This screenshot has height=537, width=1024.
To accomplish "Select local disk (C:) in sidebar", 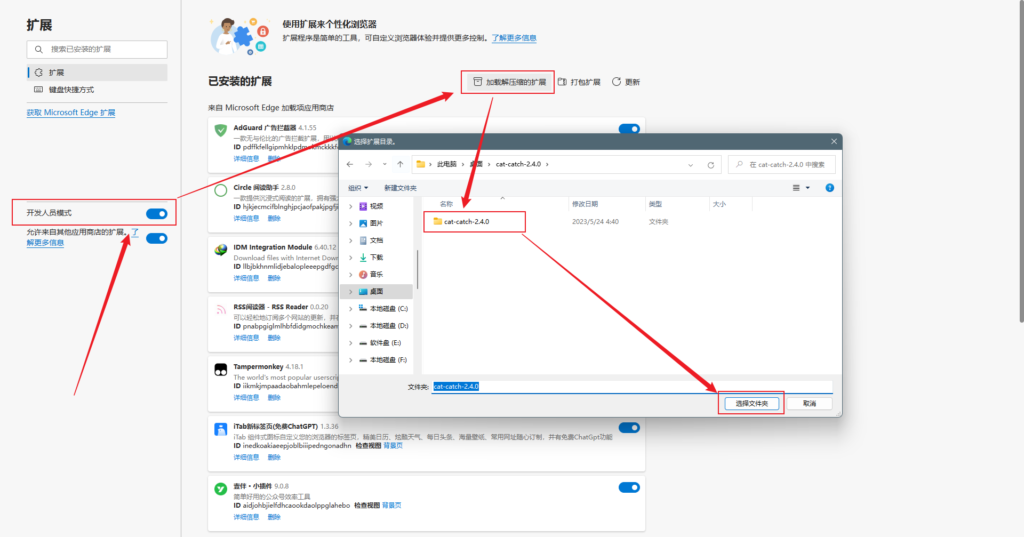I will 384,308.
